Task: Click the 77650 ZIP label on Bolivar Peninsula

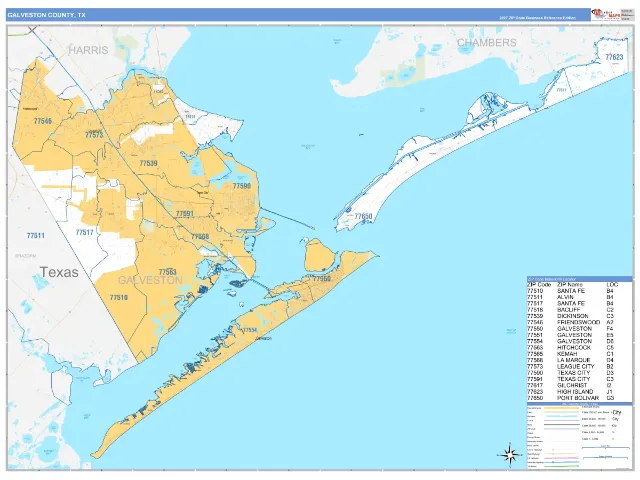Action: pyautogui.click(x=363, y=216)
